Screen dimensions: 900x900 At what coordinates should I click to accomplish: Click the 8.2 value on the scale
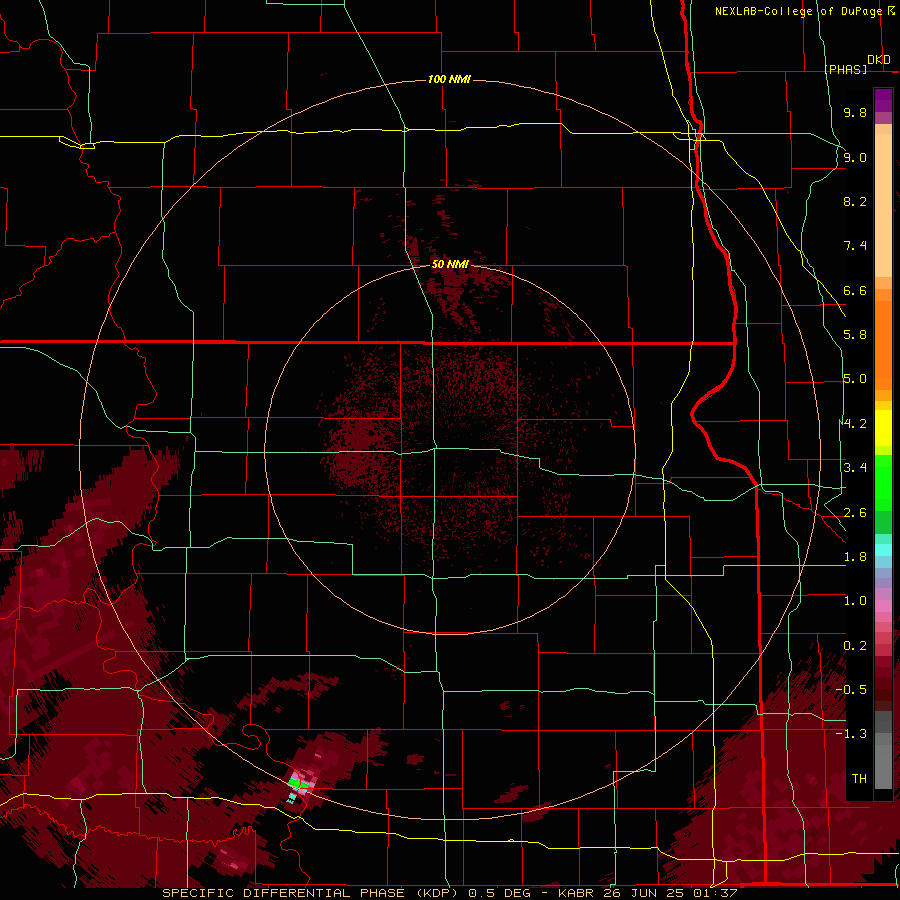[x=855, y=201]
